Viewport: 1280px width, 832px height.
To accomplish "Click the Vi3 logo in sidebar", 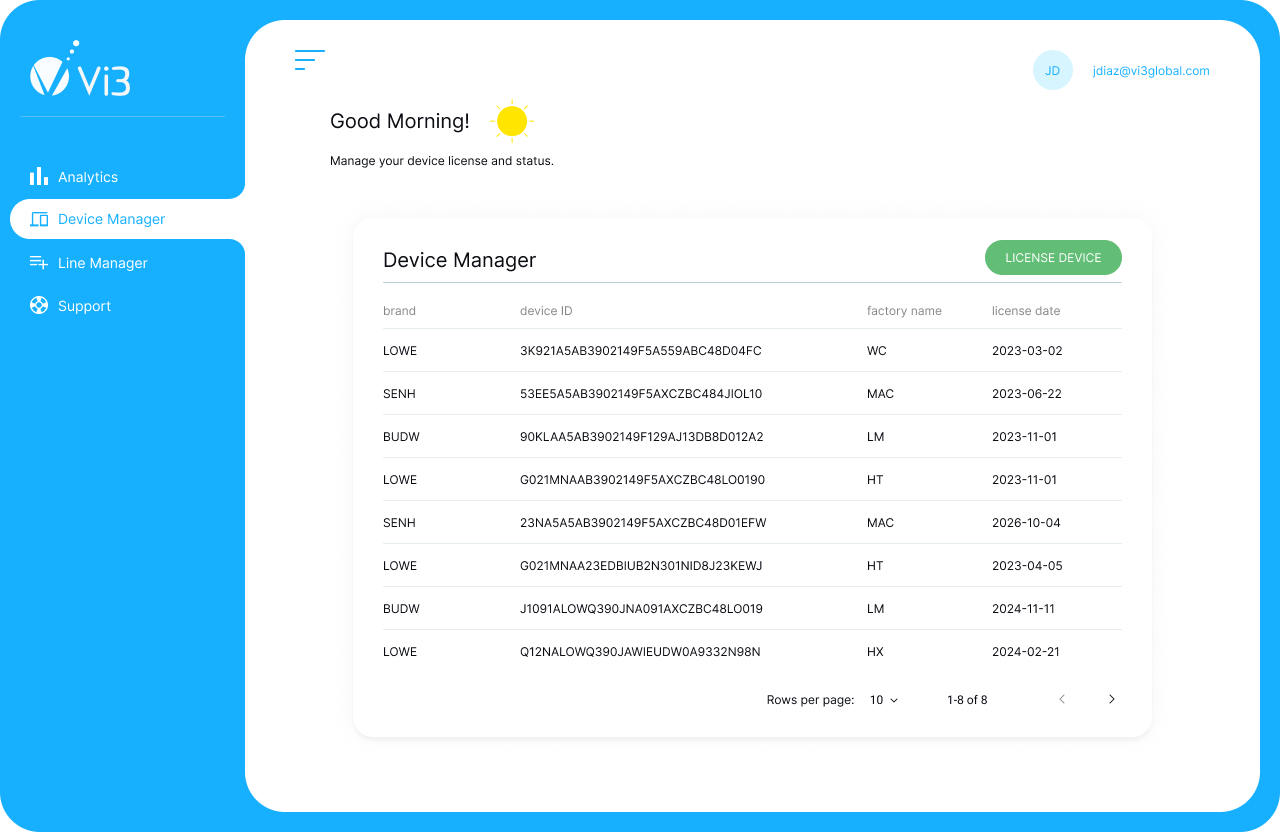I will (80, 69).
